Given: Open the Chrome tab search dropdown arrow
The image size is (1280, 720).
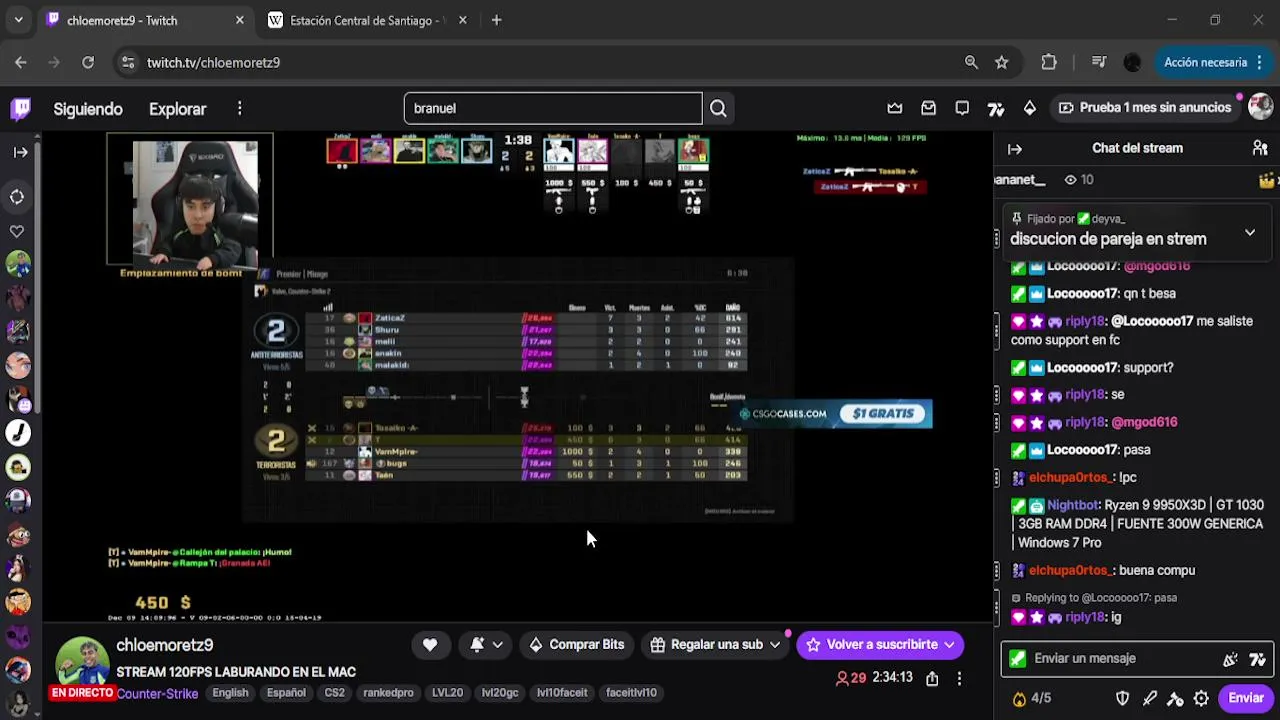Looking at the screenshot, I should coord(18,20).
